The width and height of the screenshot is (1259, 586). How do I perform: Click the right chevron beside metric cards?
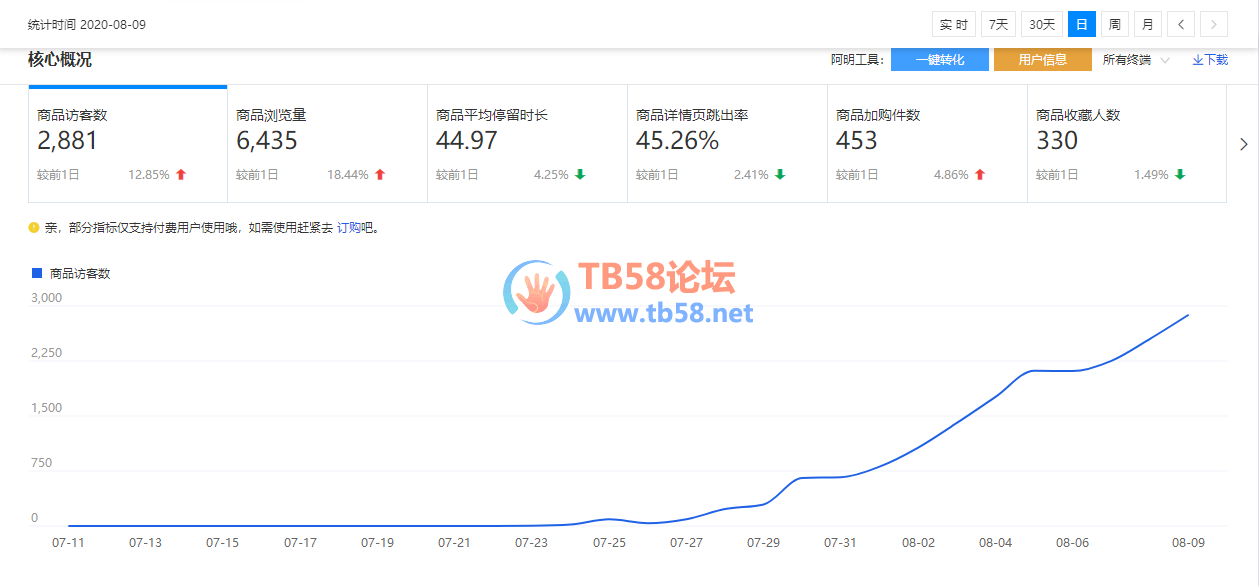[1243, 145]
